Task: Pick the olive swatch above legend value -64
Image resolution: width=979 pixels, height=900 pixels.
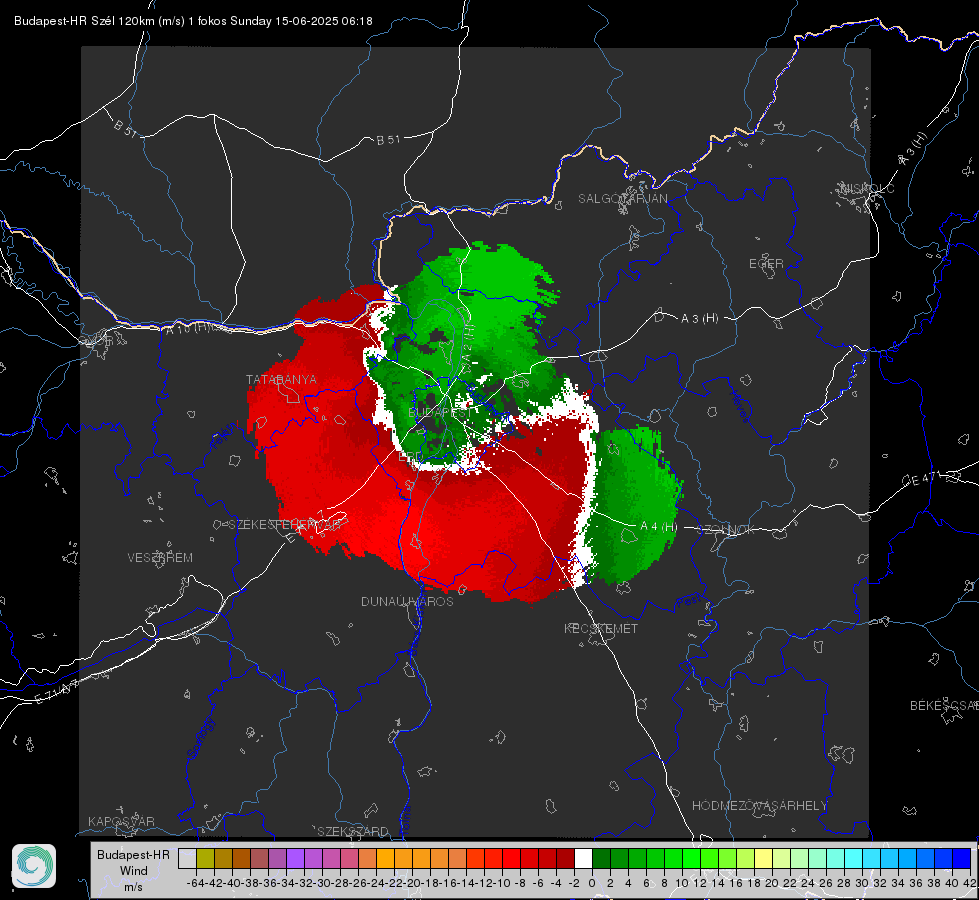Action: click(x=205, y=858)
